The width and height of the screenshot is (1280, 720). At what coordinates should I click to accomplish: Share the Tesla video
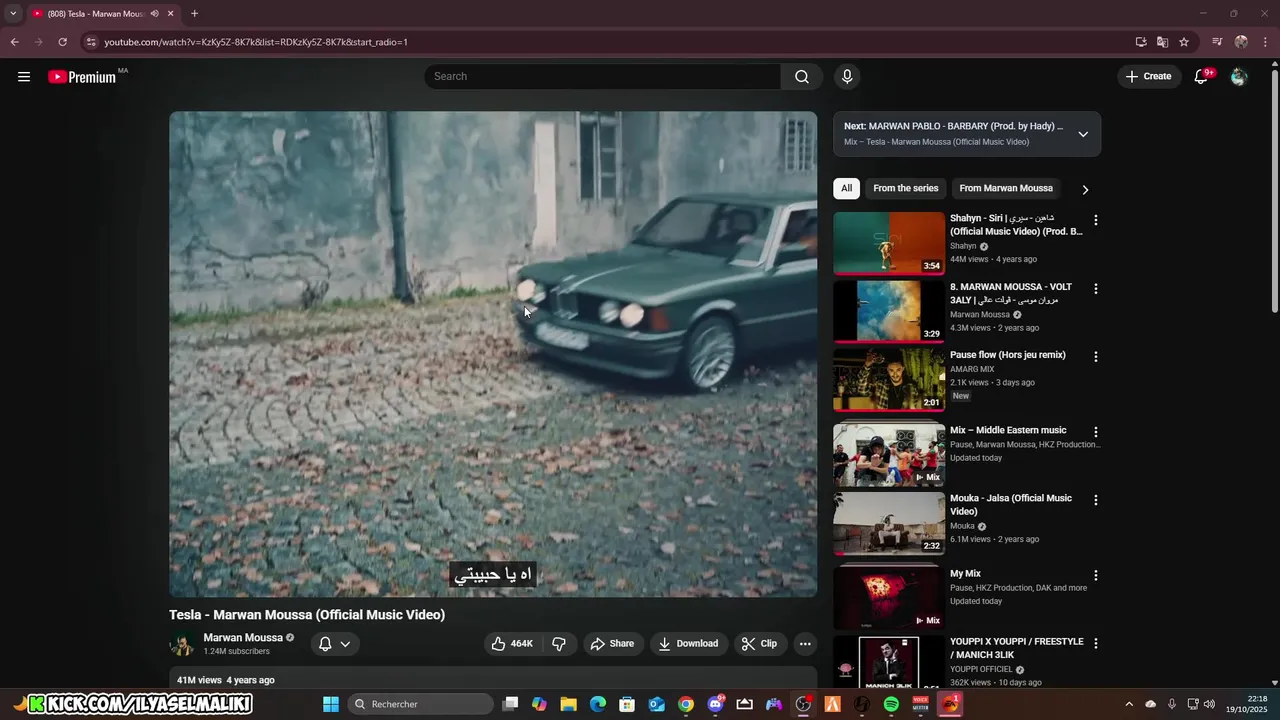[612, 644]
